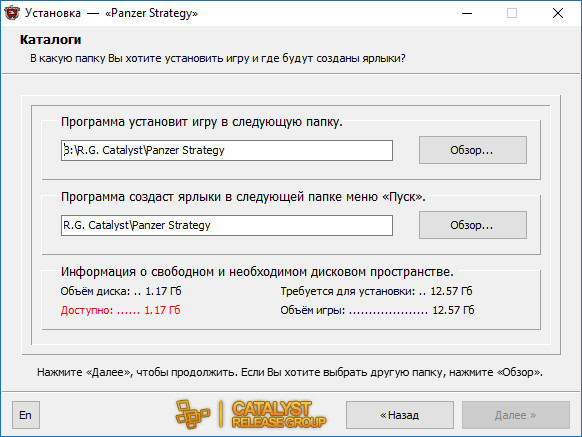Click the installer app icon in title bar
The width and height of the screenshot is (582, 437).
[12, 13]
